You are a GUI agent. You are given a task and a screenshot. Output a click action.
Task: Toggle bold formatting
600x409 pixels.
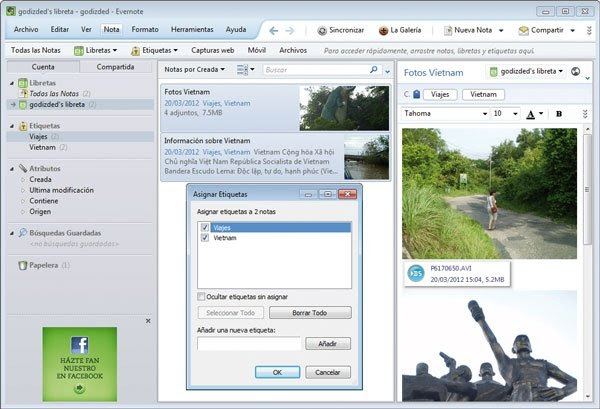(x=559, y=114)
